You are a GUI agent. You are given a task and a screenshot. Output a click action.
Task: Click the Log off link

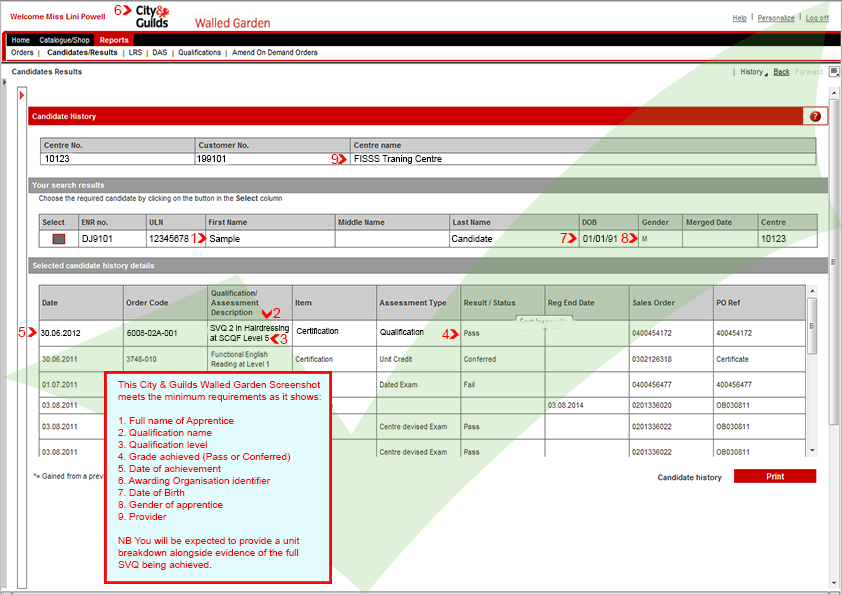coord(817,18)
